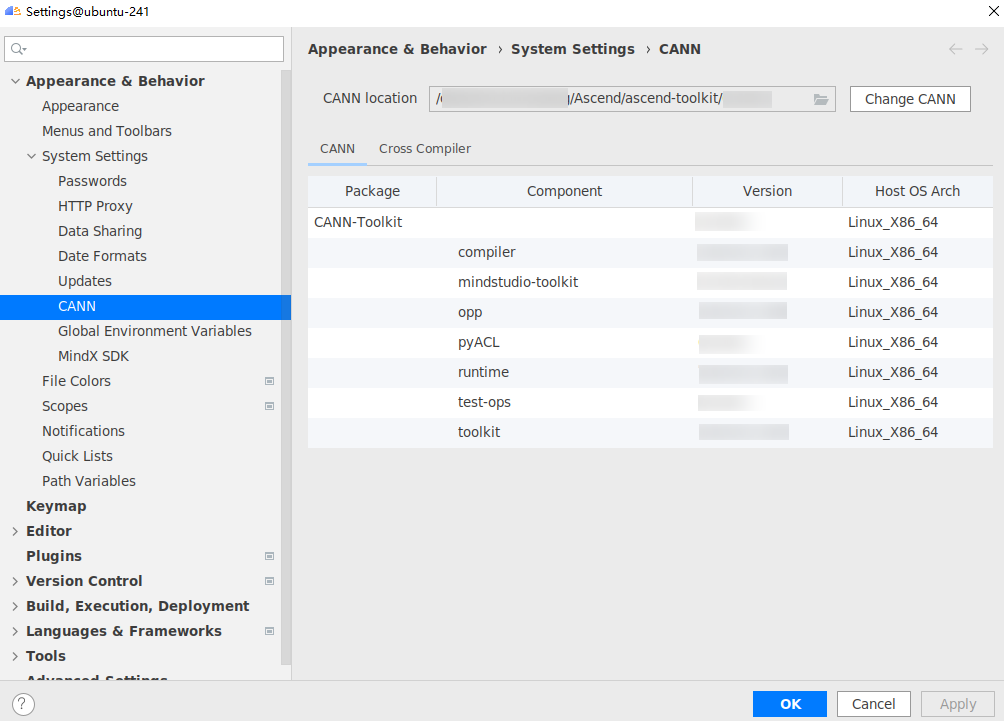Open the Keymap settings page
This screenshot has height=721, width=1004.
(56, 506)
